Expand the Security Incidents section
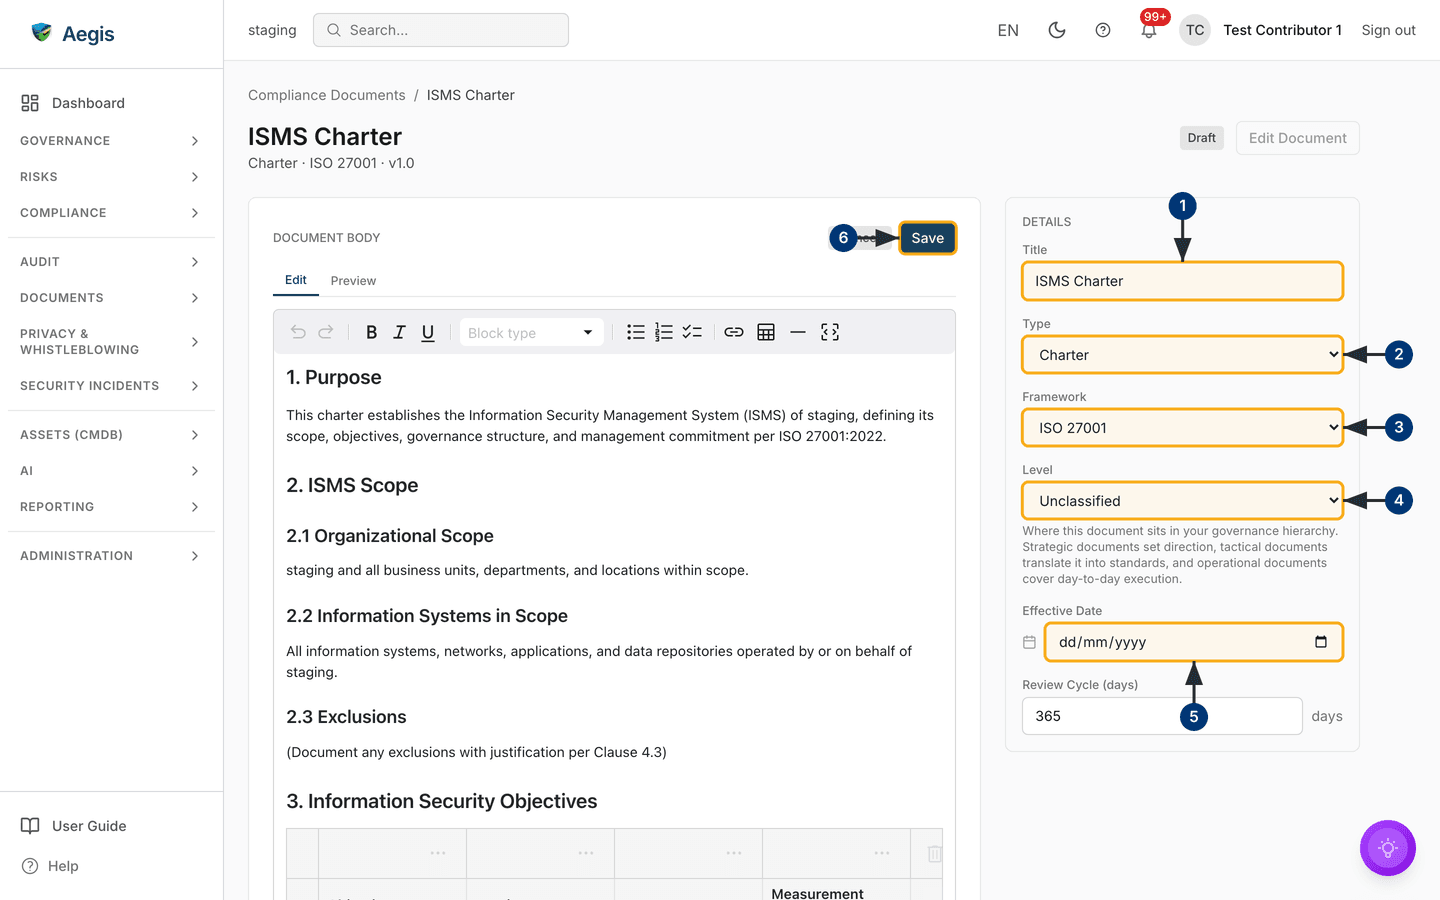 point(110,386)
